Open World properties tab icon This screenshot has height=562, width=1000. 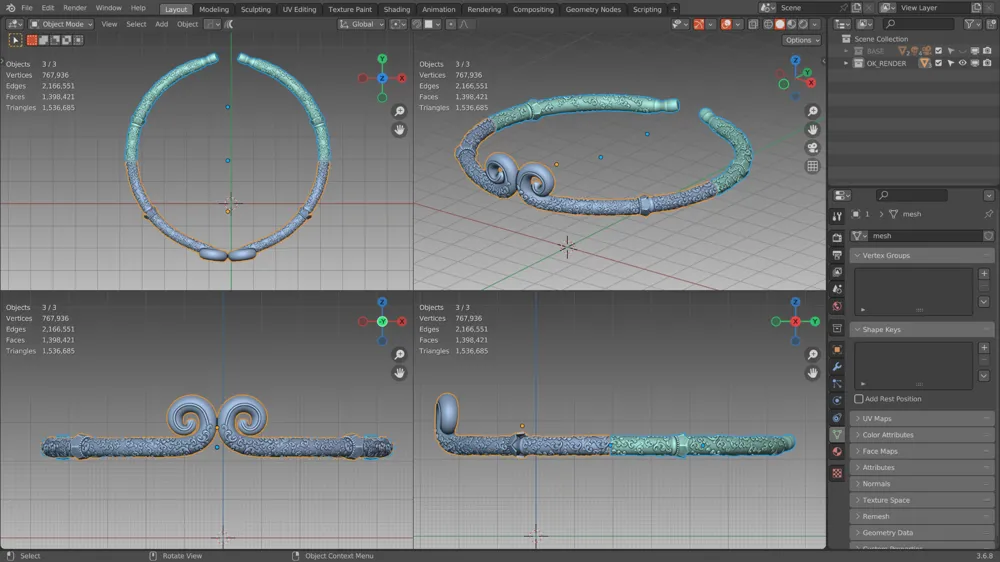(837, 306)
